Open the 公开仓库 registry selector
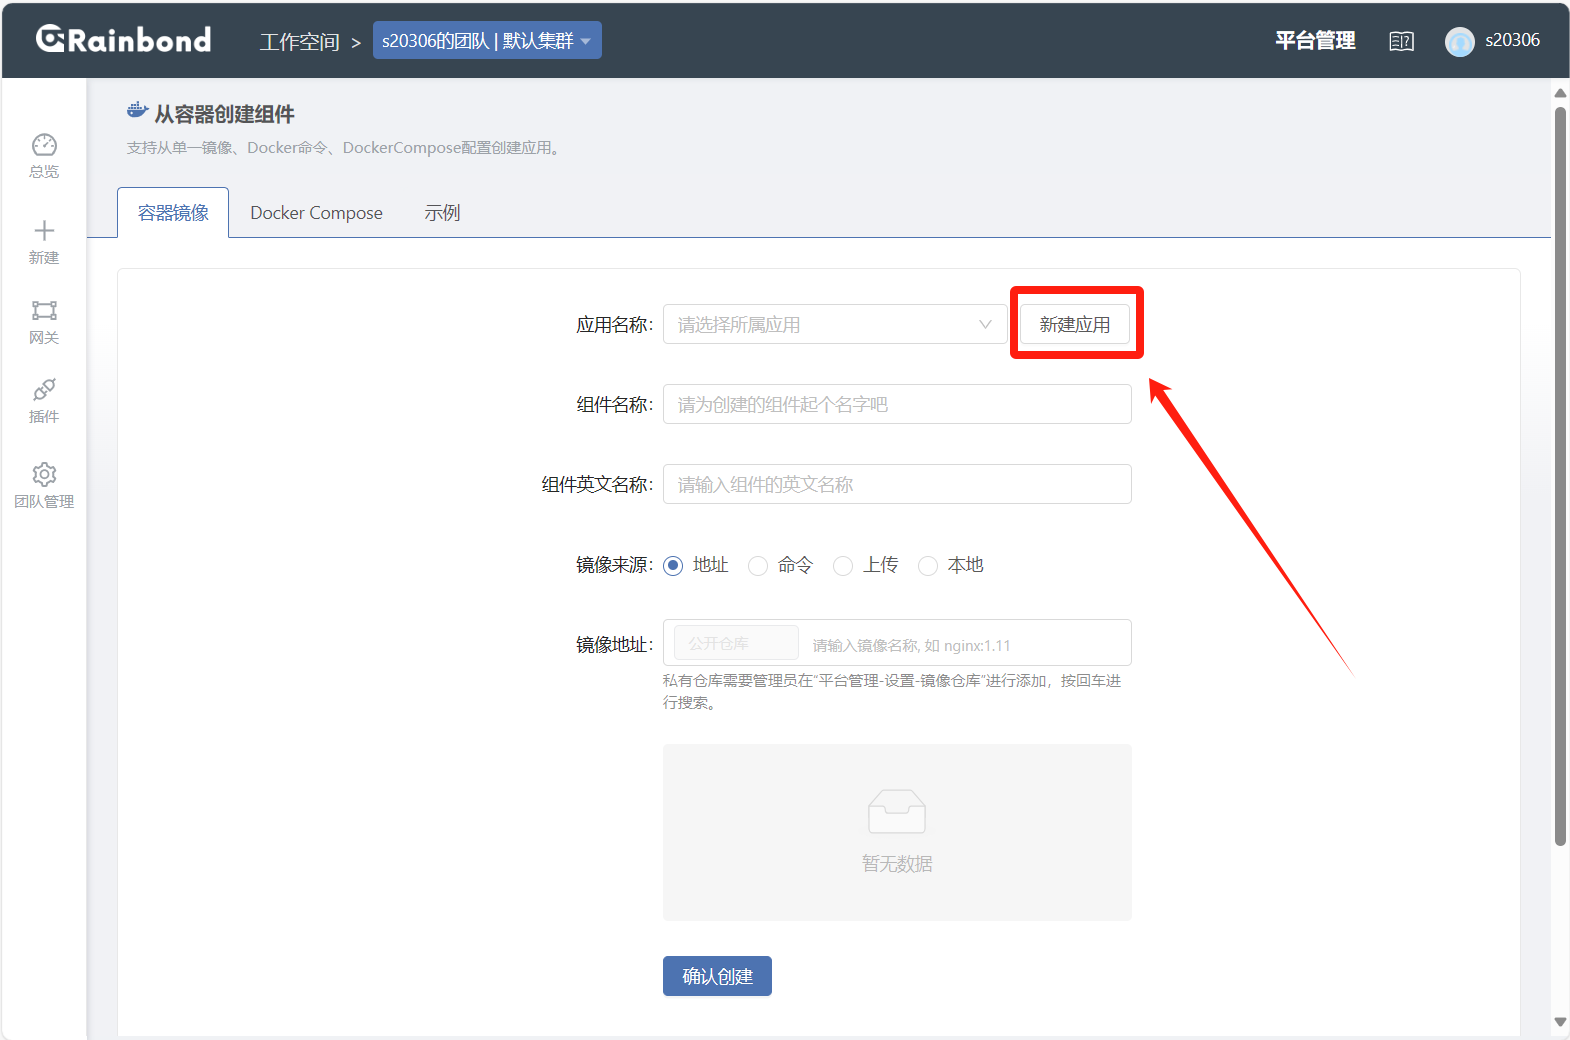The image size is (1570, 1040). [736, 643]
